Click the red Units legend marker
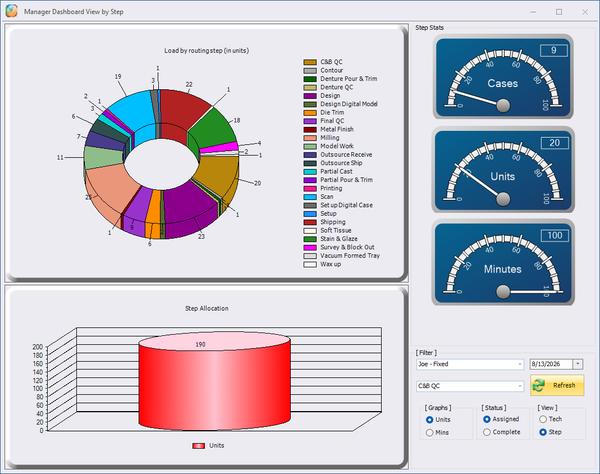 [198, 446]
